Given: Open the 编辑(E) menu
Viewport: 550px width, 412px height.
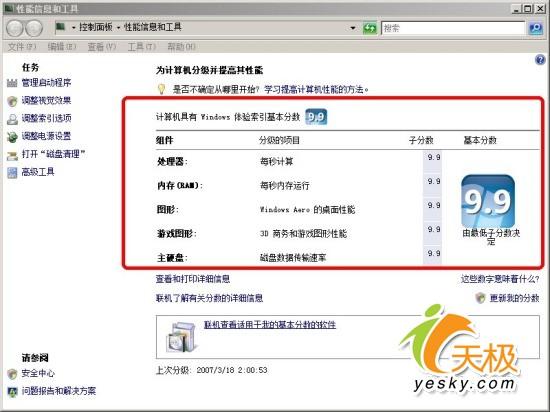Looking at the screenshot, I should [x=62, y=47].
